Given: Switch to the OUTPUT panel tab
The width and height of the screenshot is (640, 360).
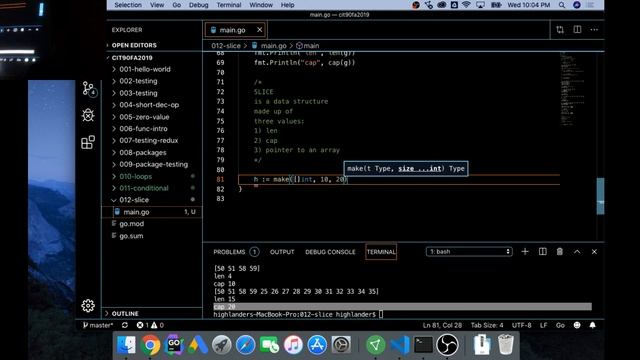Looking at the screenshot, I should [282, 252].
